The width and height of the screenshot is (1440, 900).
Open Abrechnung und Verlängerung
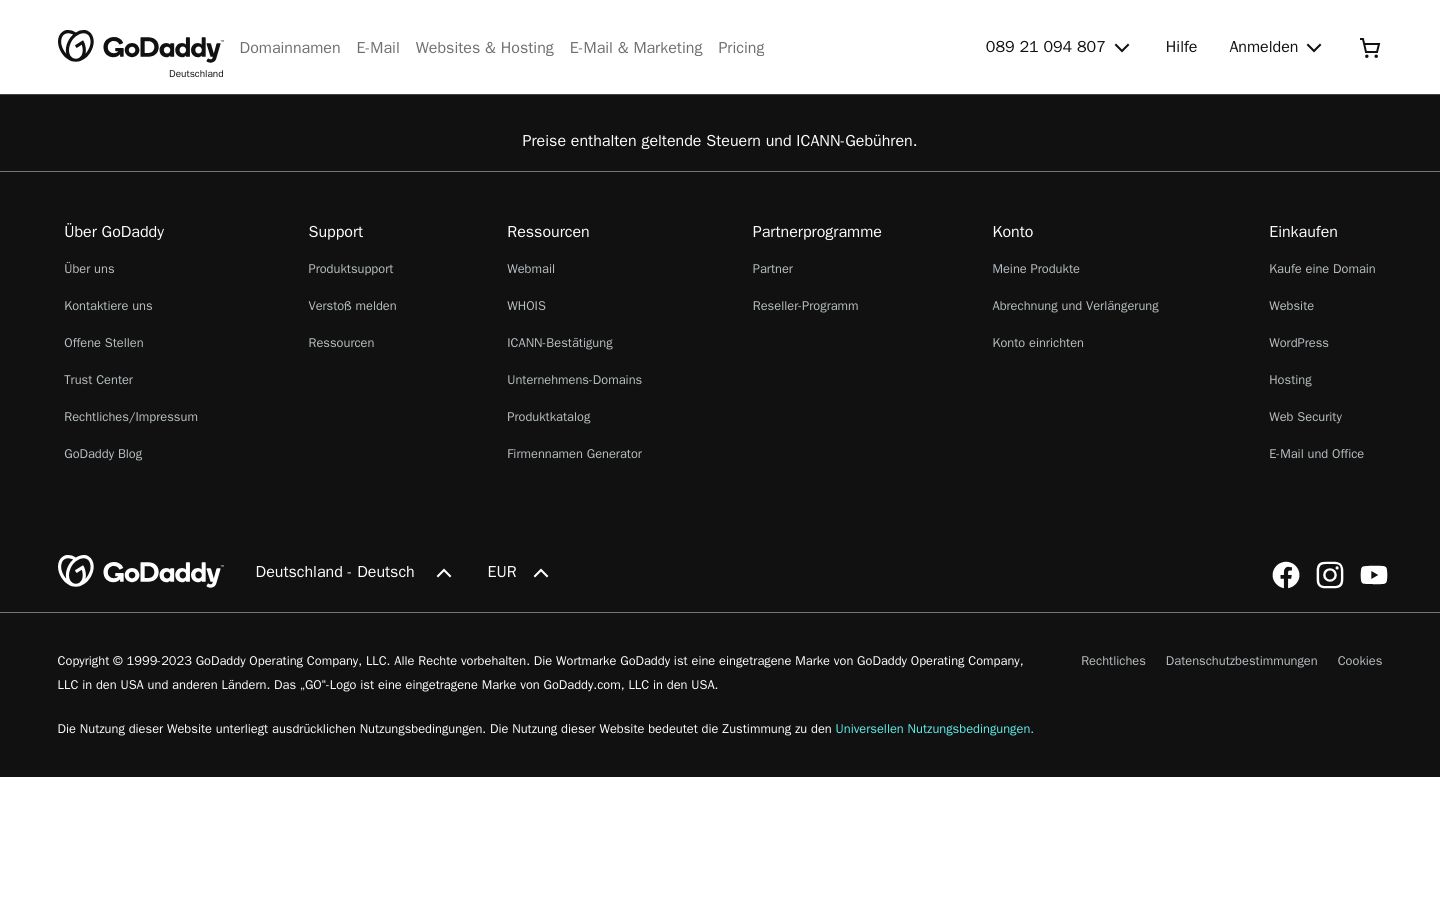(1075, 306)
